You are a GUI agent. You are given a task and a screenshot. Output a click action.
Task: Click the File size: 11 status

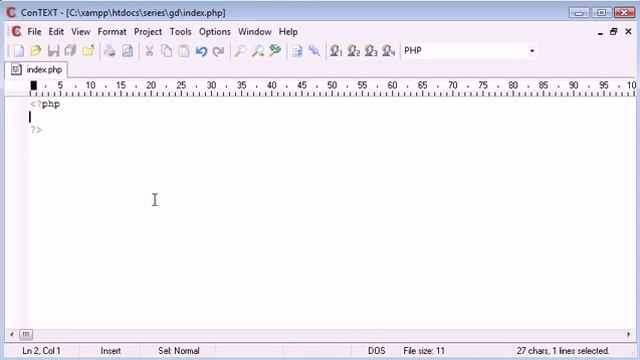point(424,351)
